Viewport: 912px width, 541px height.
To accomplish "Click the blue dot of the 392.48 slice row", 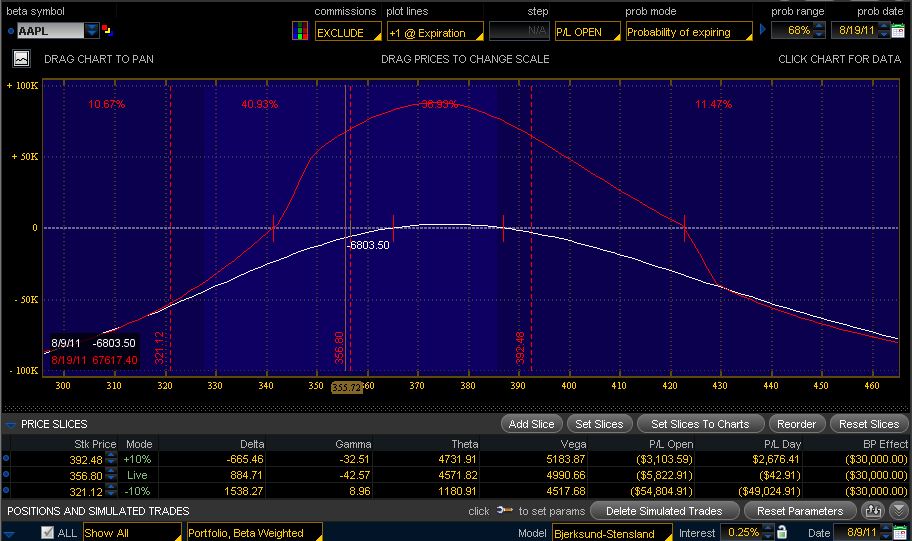I will coord(6,458).
